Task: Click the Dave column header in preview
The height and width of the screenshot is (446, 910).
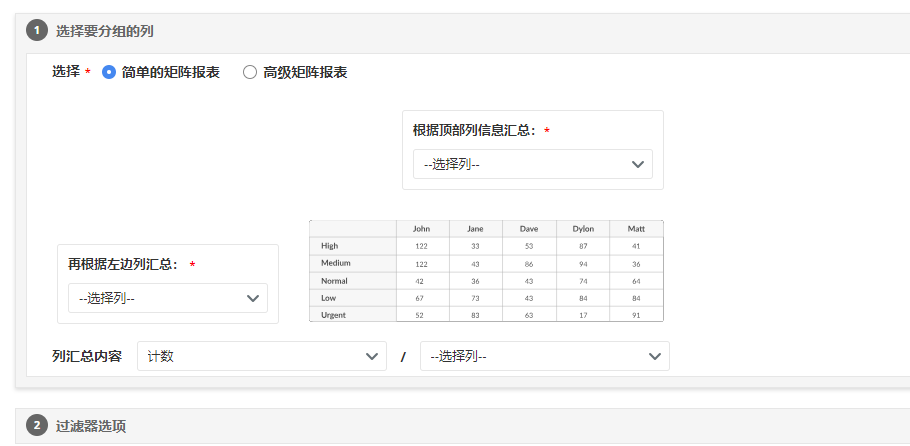Action: 529,229
